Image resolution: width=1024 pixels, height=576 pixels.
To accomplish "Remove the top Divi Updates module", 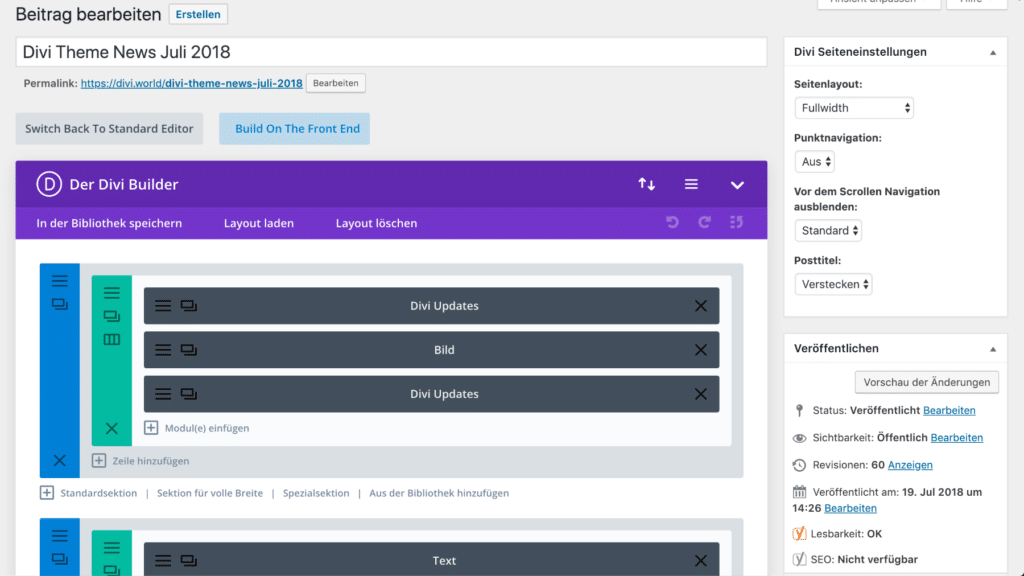I will click(x=701, y=306).
